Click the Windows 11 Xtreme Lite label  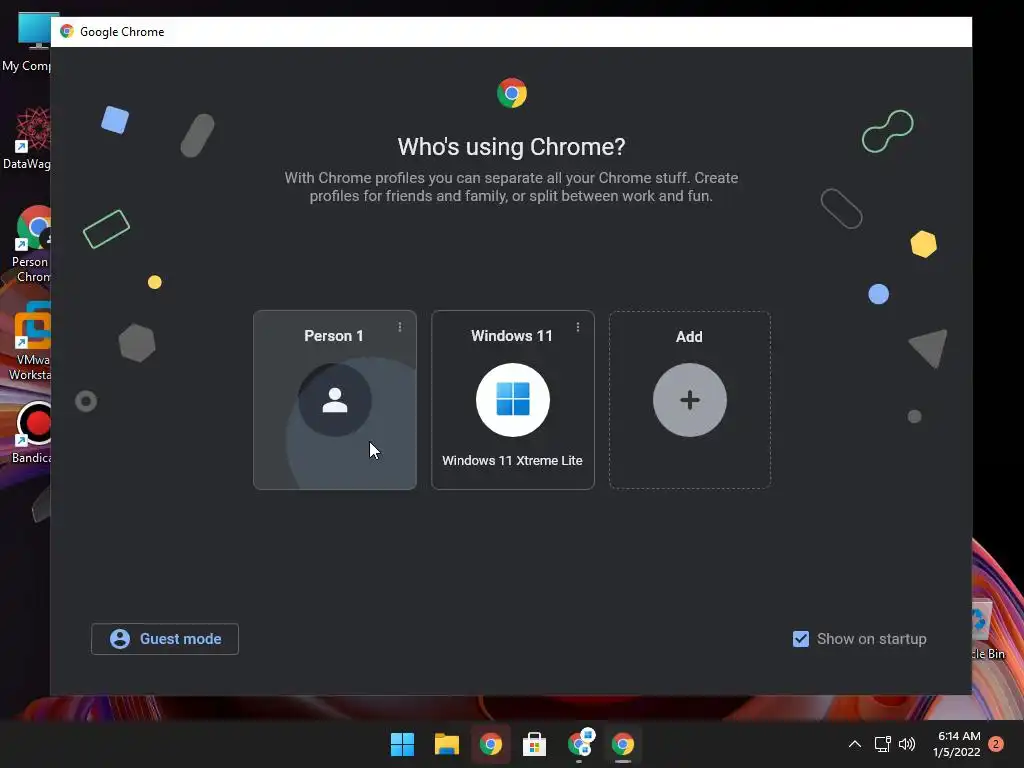pyautogui.click(x=513, y=460)
